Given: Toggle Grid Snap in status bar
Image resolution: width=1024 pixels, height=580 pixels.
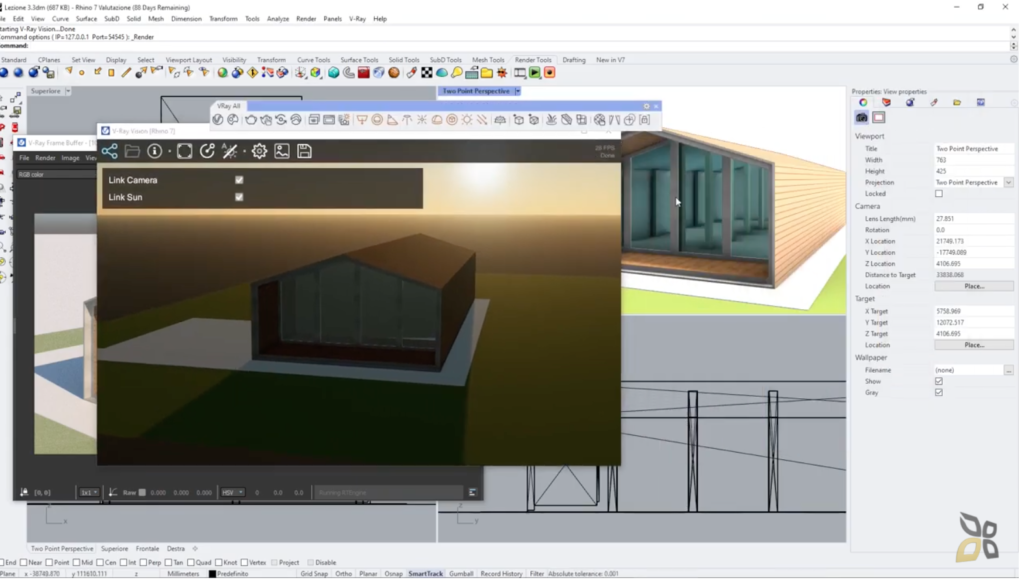Looking at the screenshot, I should pos(314,574).
